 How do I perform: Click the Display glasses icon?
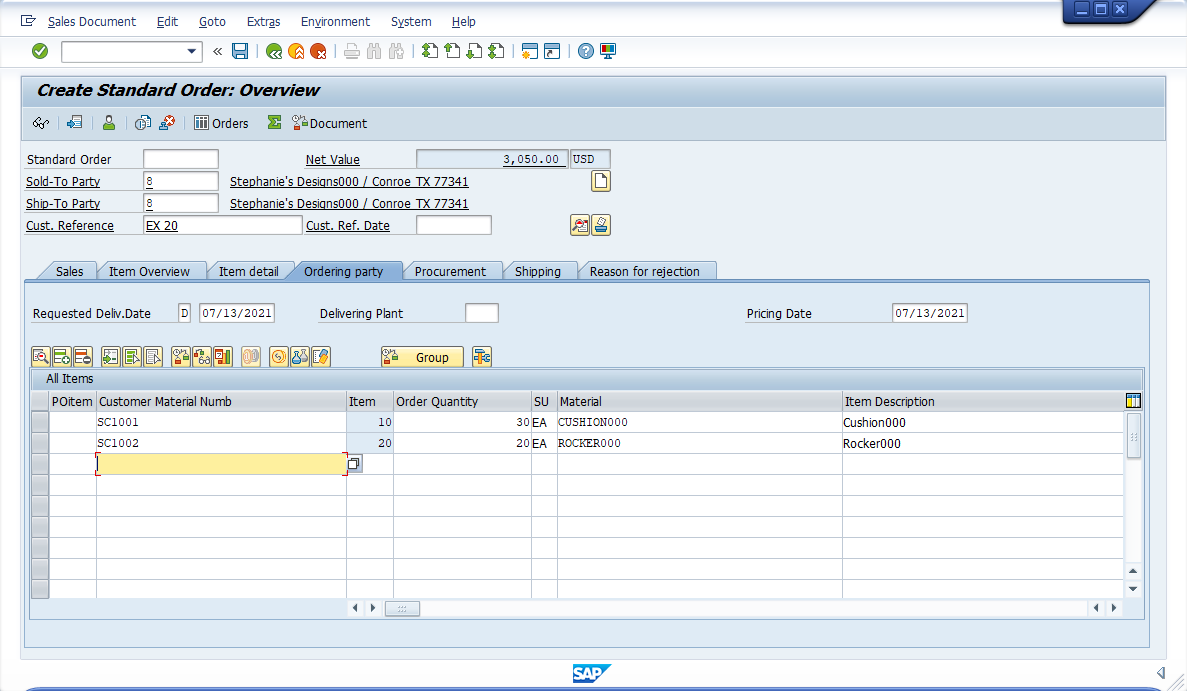(x=41, y=123)
